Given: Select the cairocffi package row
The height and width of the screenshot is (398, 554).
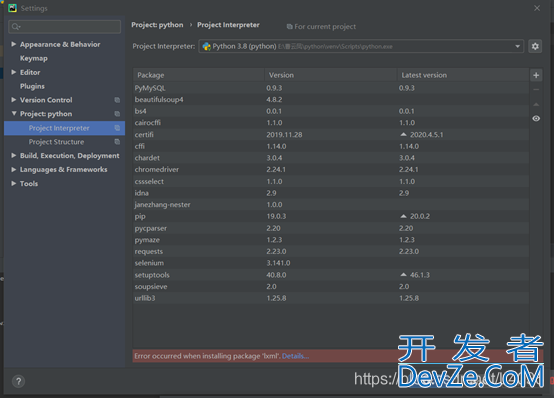Looking at the screenshot, I should click(x=331, y=123).
